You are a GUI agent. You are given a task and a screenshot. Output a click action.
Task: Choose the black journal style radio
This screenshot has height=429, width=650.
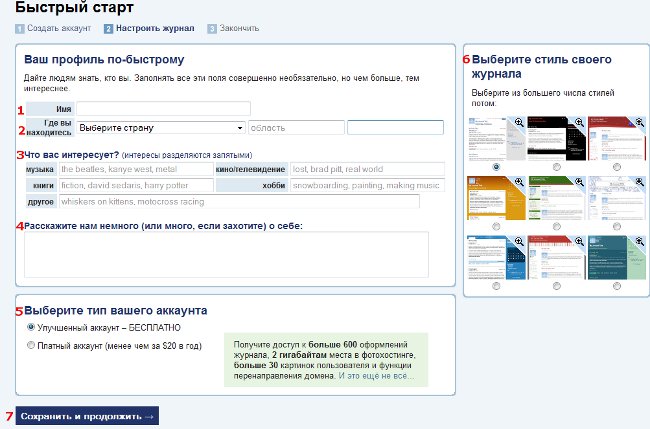557,167
